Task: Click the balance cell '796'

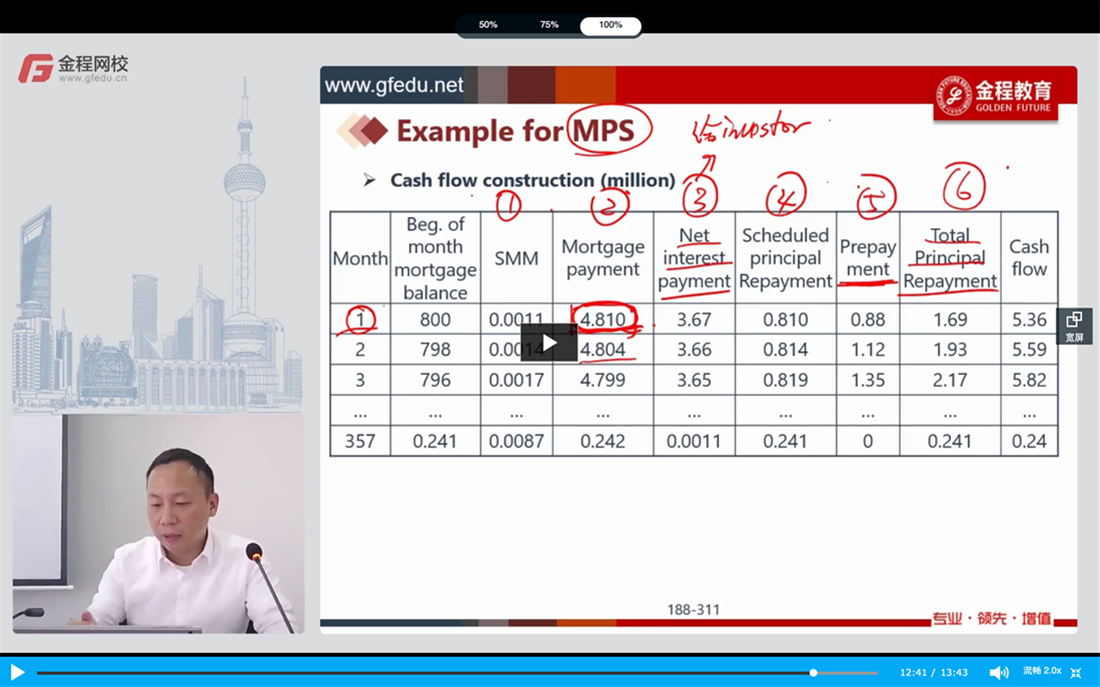Action: pos(435,380)
